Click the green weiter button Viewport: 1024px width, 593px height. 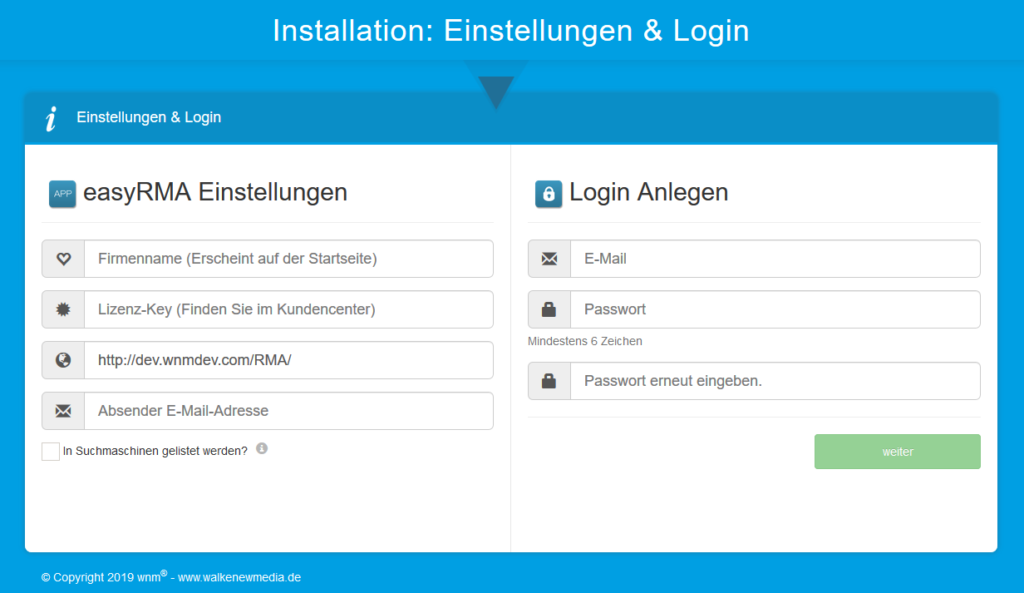tap(897, 451)
